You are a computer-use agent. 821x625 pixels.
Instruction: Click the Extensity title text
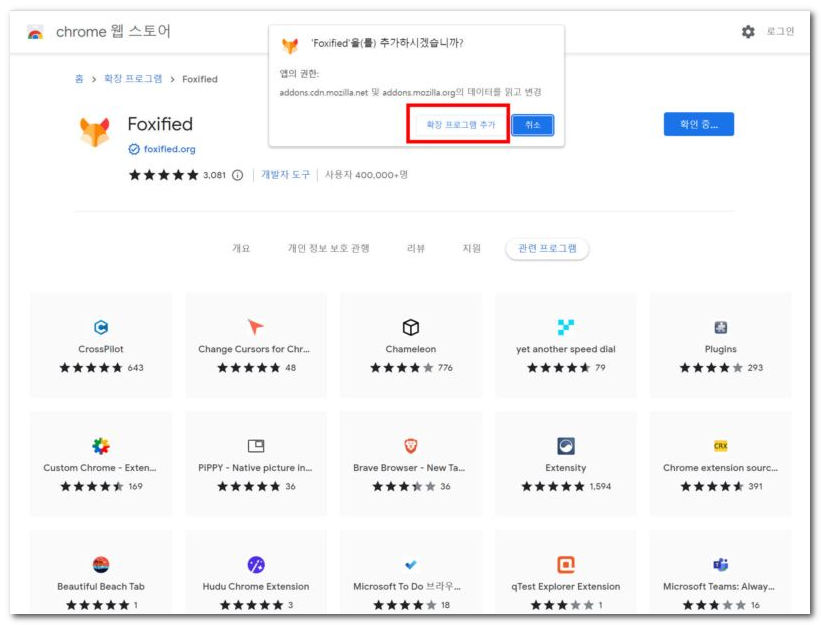[x=565, y=468]
